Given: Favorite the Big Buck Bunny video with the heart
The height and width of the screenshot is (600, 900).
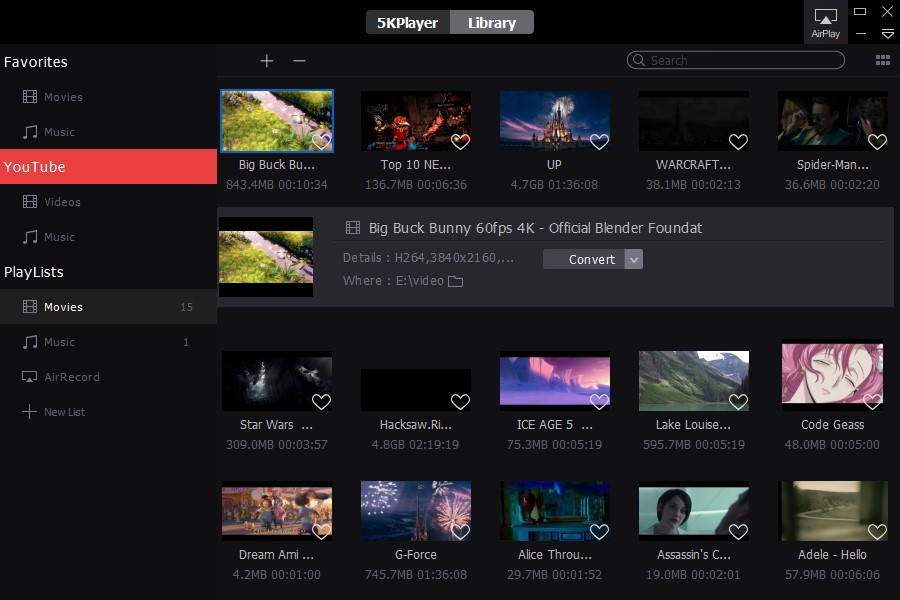Looking at the screenshot, I should tap(321, 142).
